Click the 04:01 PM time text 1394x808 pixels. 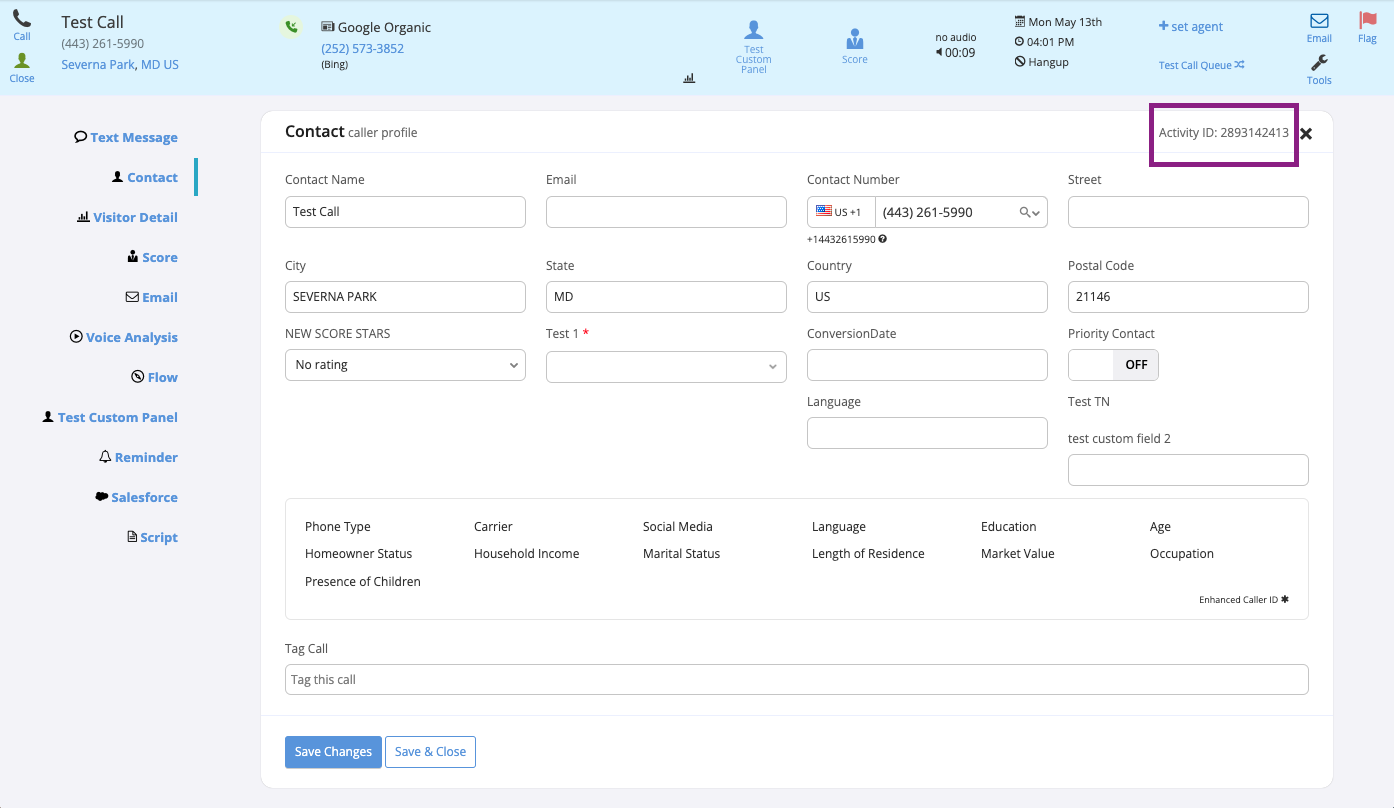point(1051,42)
